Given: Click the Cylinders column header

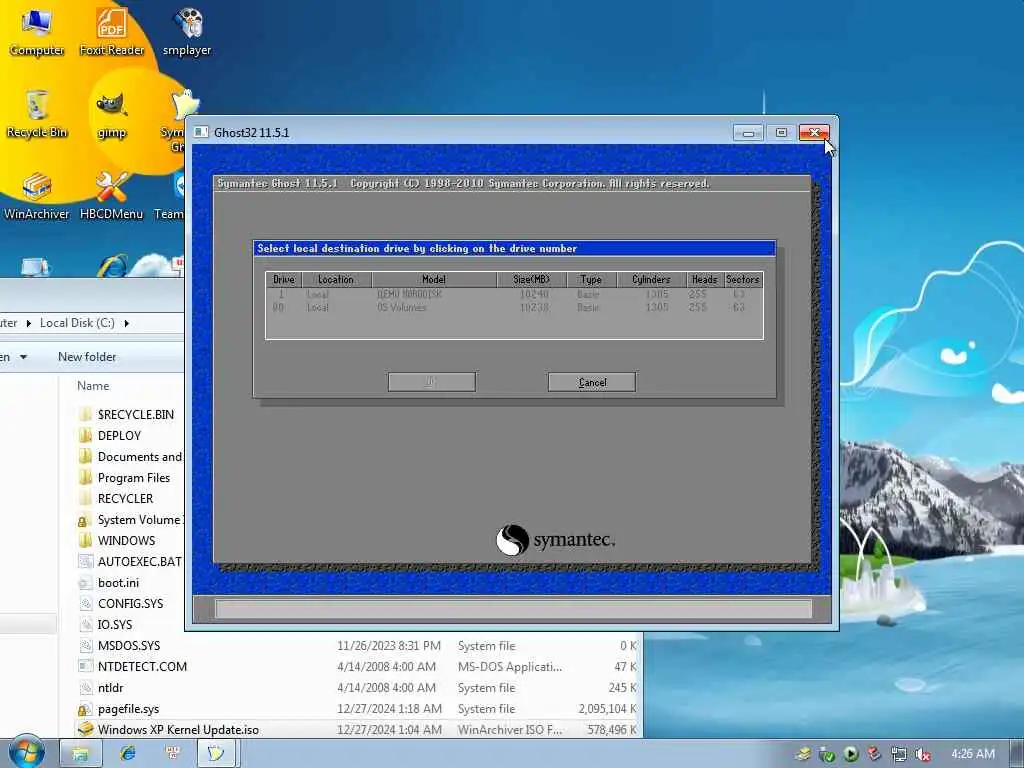Looking at the screenshot, I should tap(651, 280).
